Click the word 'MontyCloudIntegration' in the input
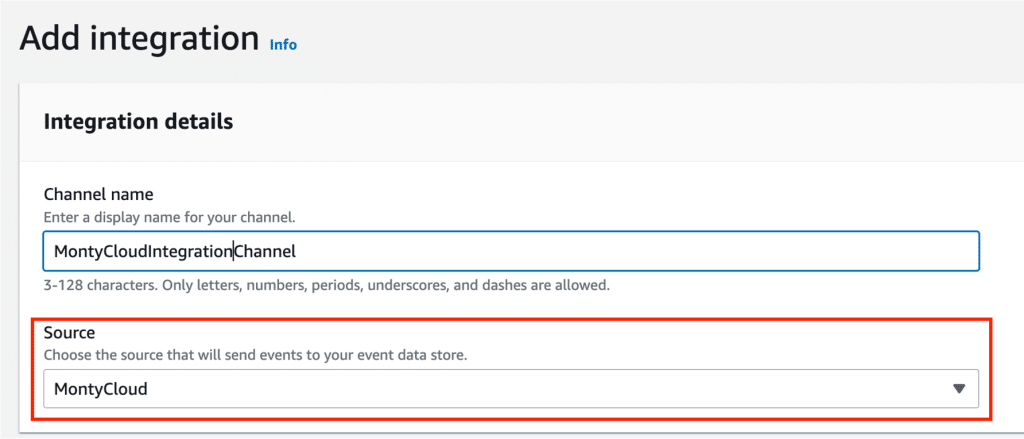The height and width of the screenshot is (439, 1024). point(142,252)
